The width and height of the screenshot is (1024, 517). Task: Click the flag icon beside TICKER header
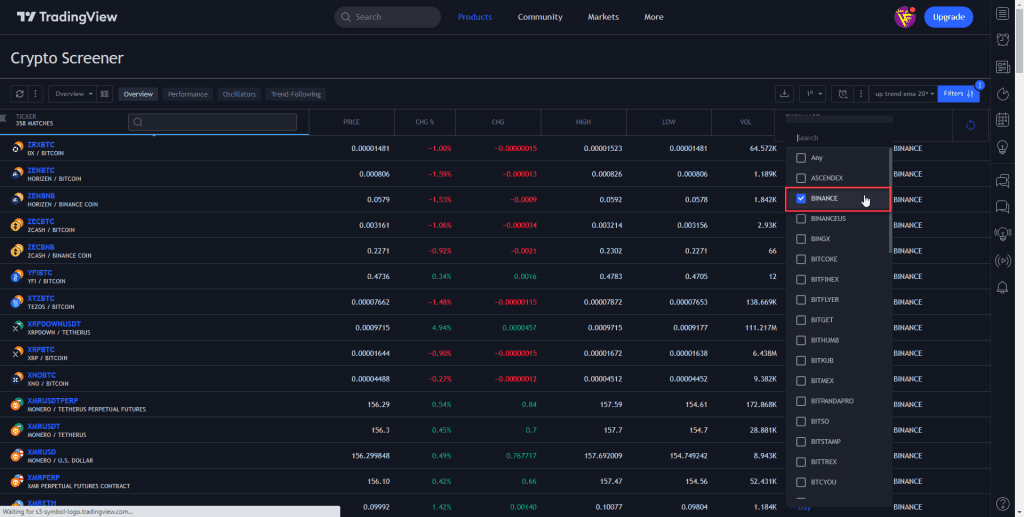pyautogui.click(x=3, y=118)
